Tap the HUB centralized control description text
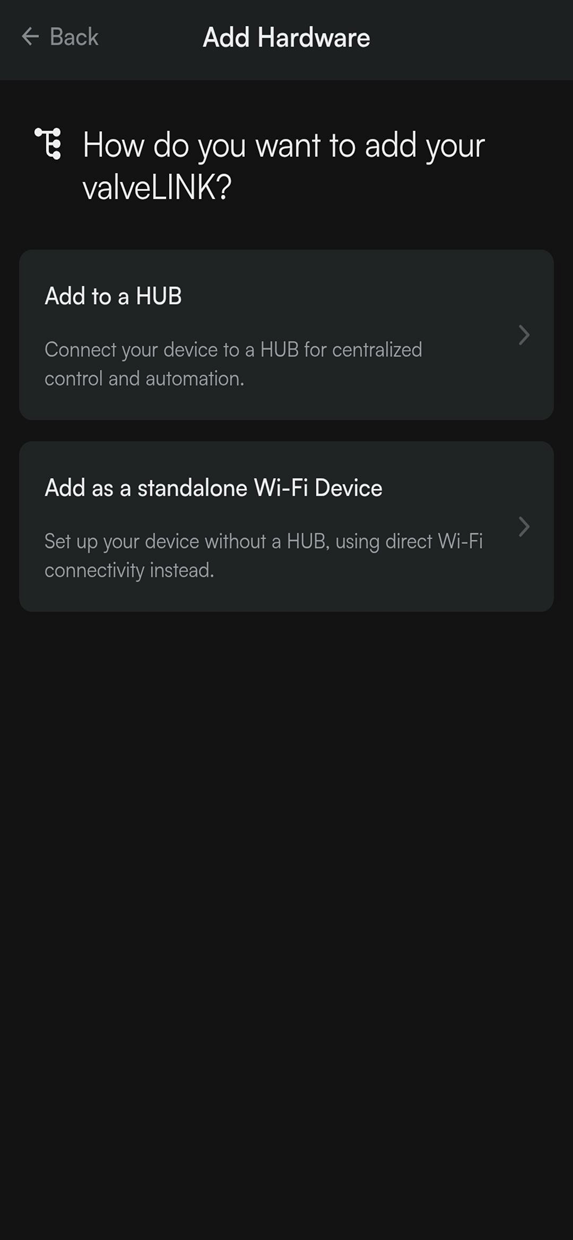Image resolution: width=573 pixels, height=1240 pixels. coord(233,364)
